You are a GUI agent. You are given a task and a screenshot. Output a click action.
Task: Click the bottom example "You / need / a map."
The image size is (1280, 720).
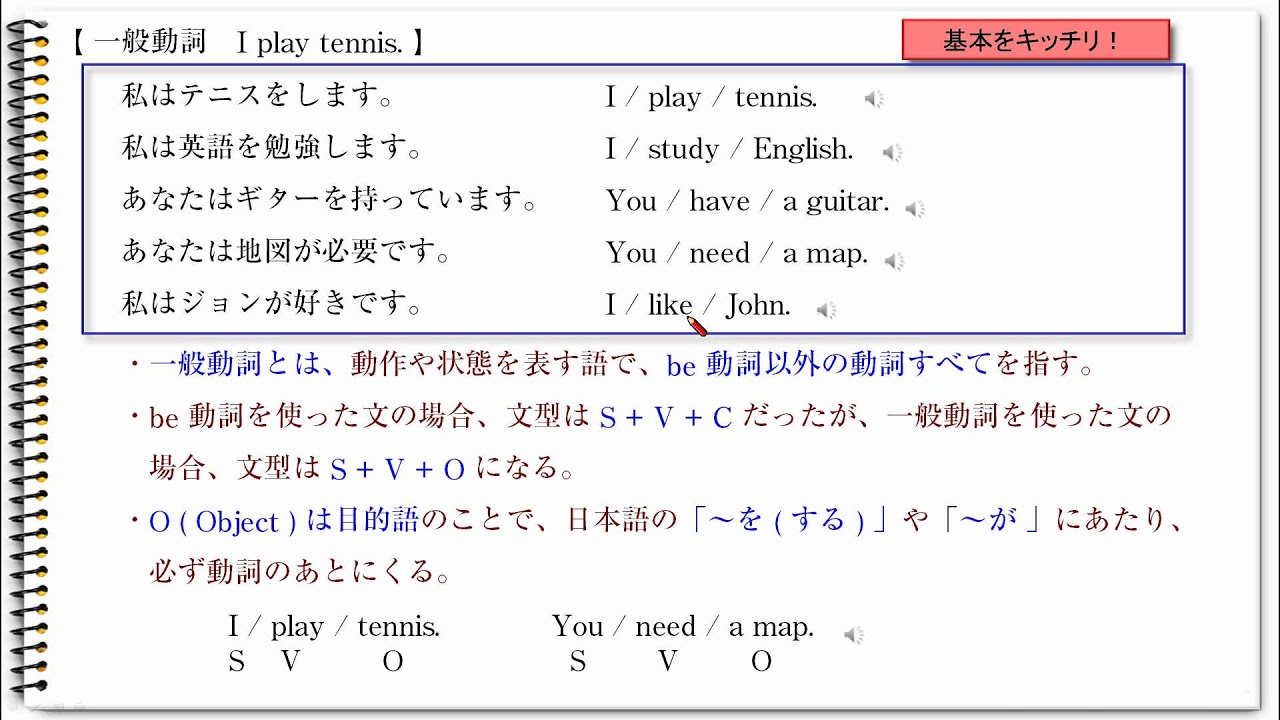(x=683, y=628)
